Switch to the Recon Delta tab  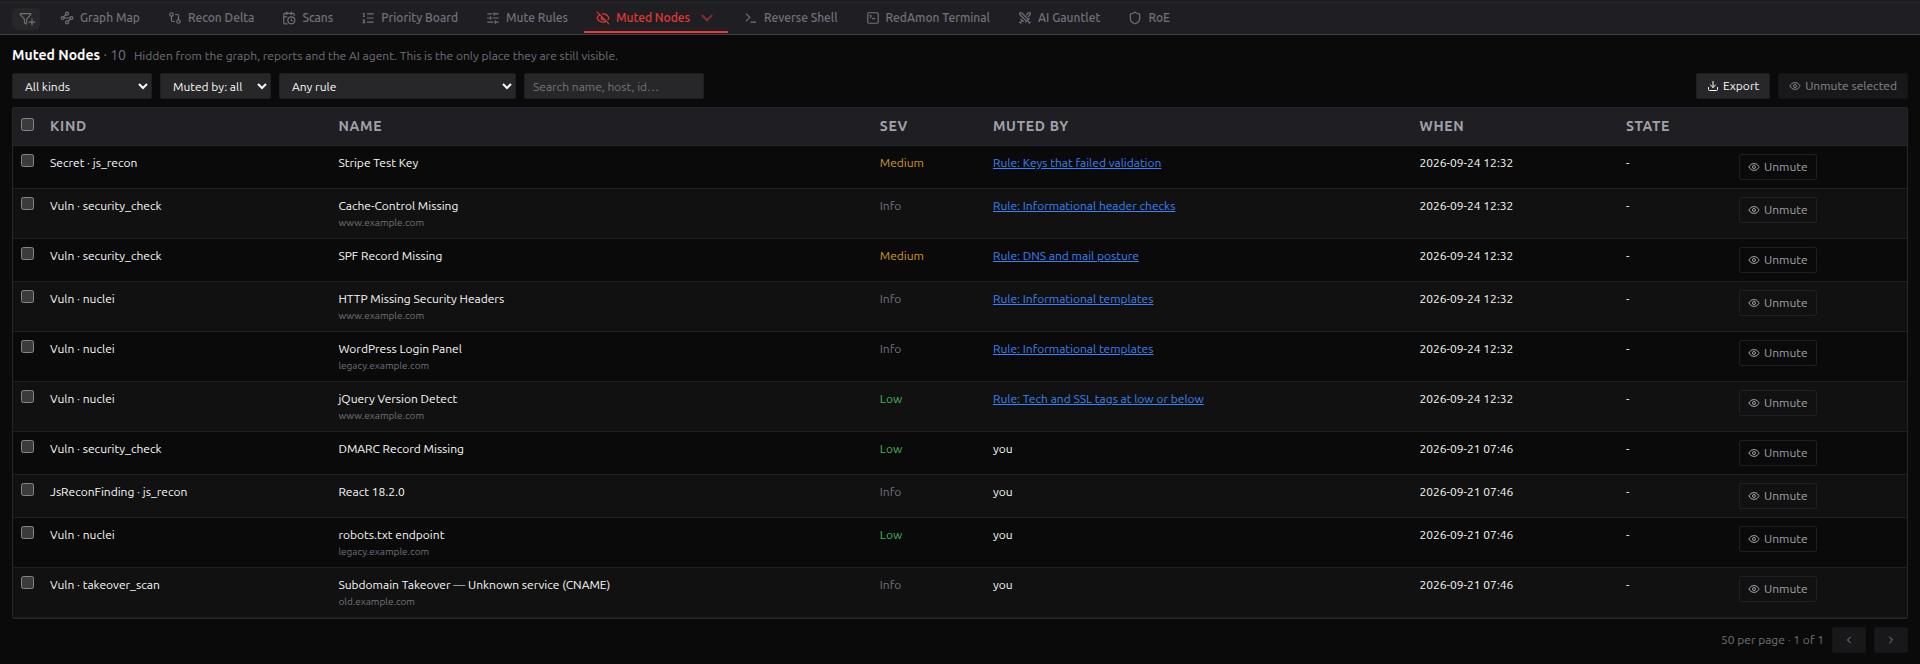211,18
